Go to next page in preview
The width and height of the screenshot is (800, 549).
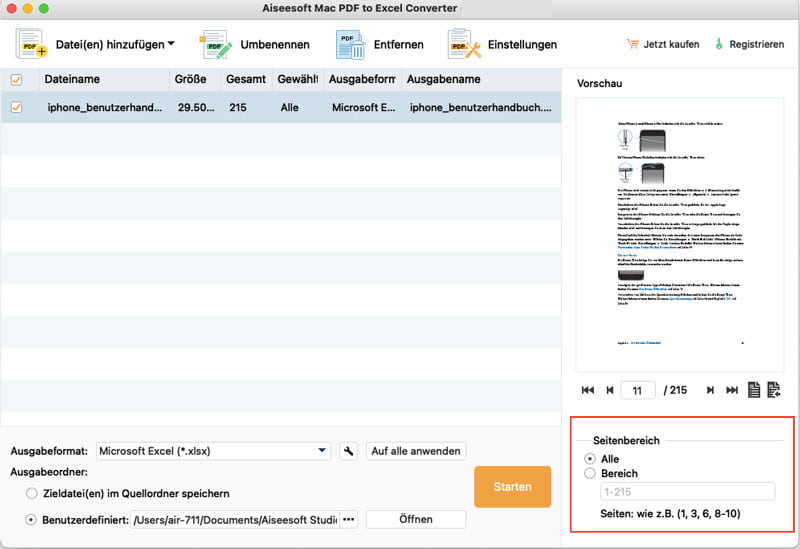[710, 390]
